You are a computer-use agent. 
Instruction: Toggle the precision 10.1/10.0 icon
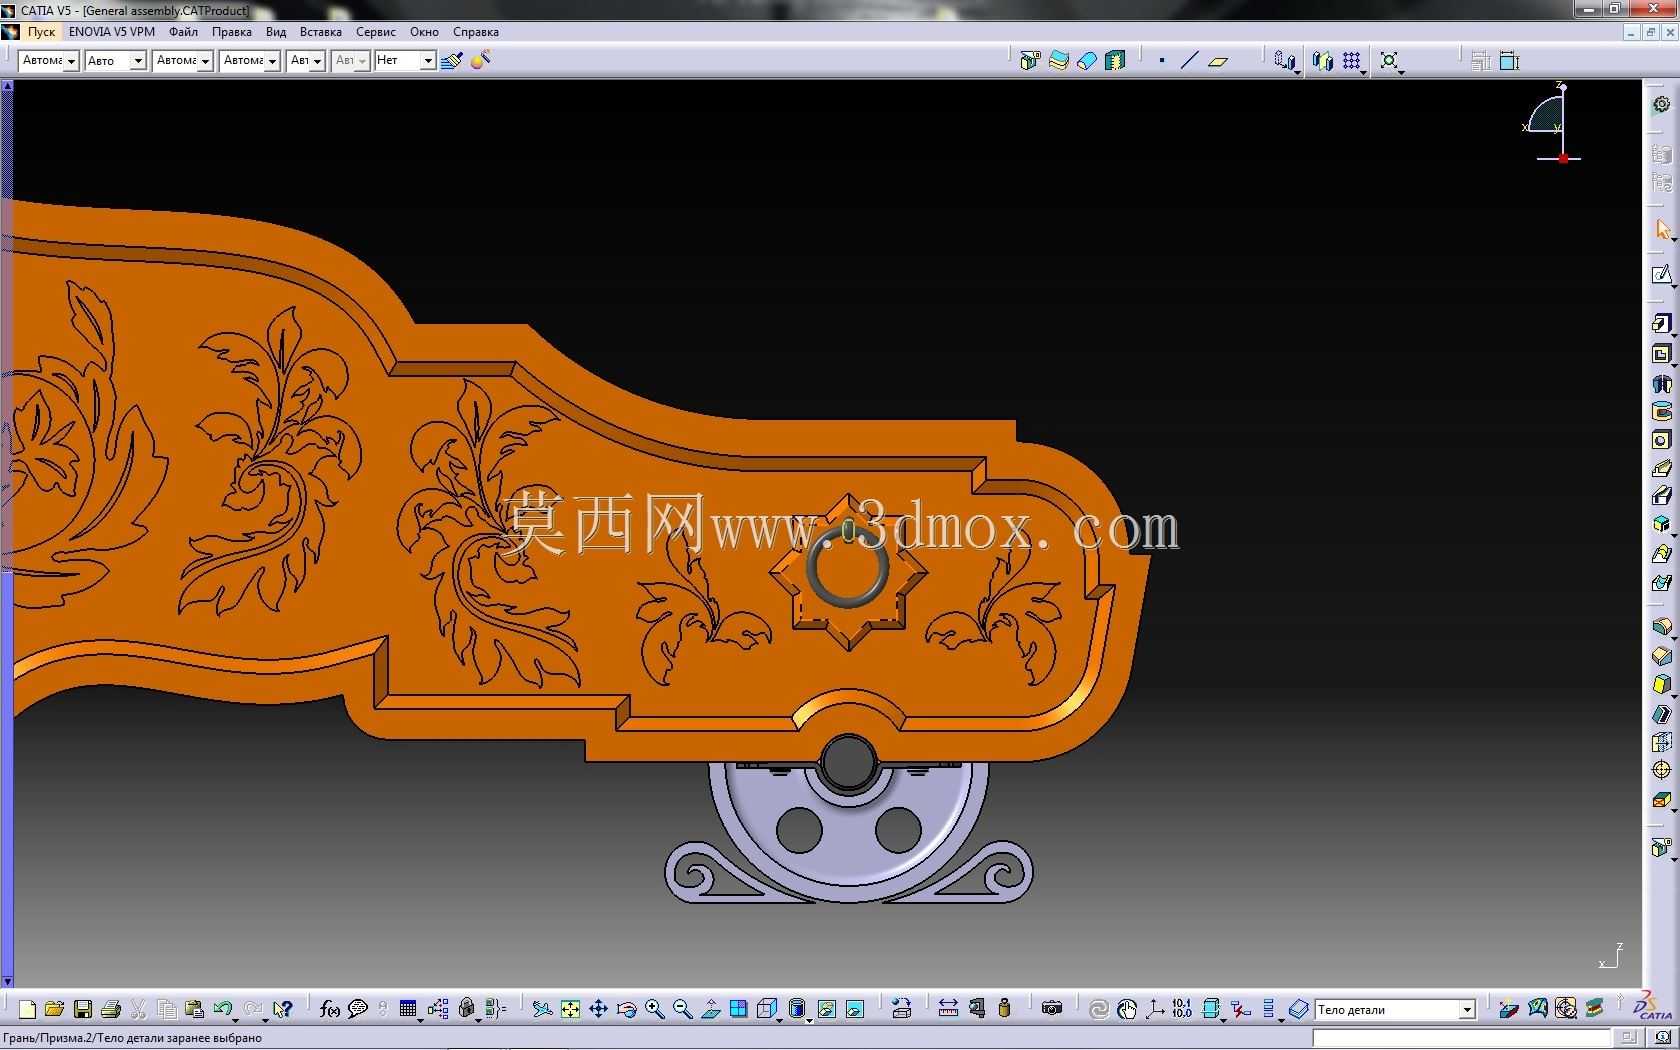point(1182,1010)
